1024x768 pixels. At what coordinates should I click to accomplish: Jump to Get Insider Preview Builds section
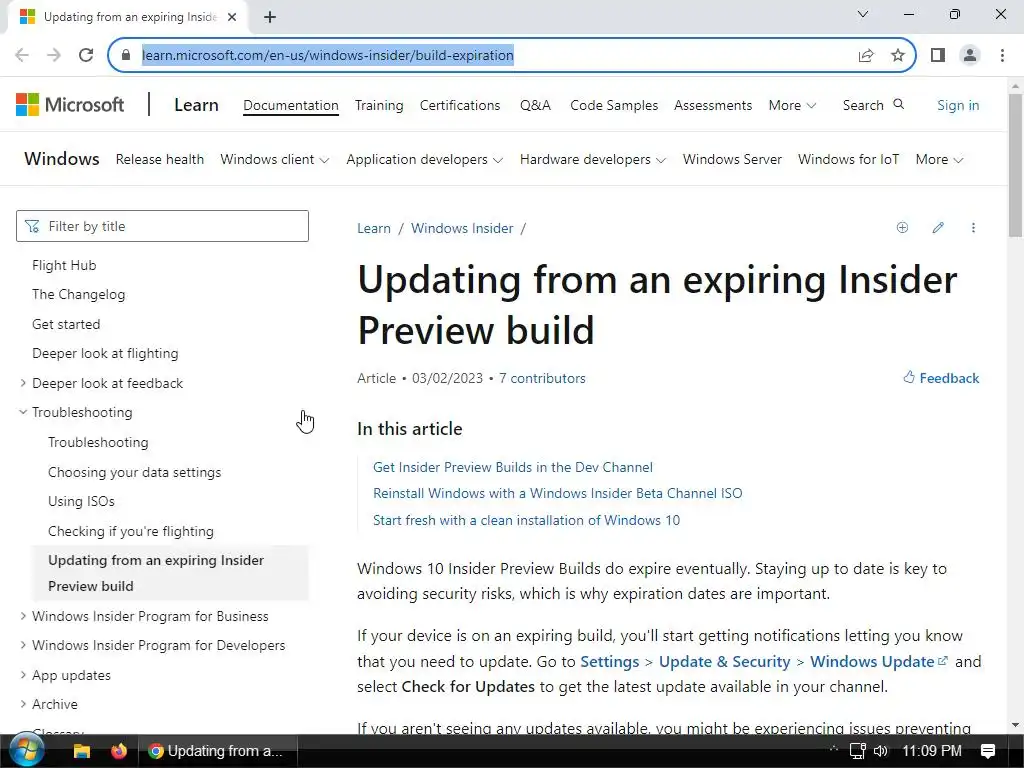pos(513,467)
